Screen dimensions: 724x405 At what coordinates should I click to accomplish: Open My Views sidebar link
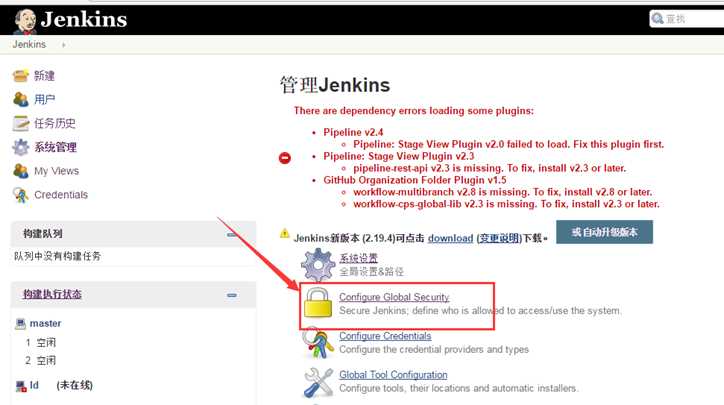(56, 171)
